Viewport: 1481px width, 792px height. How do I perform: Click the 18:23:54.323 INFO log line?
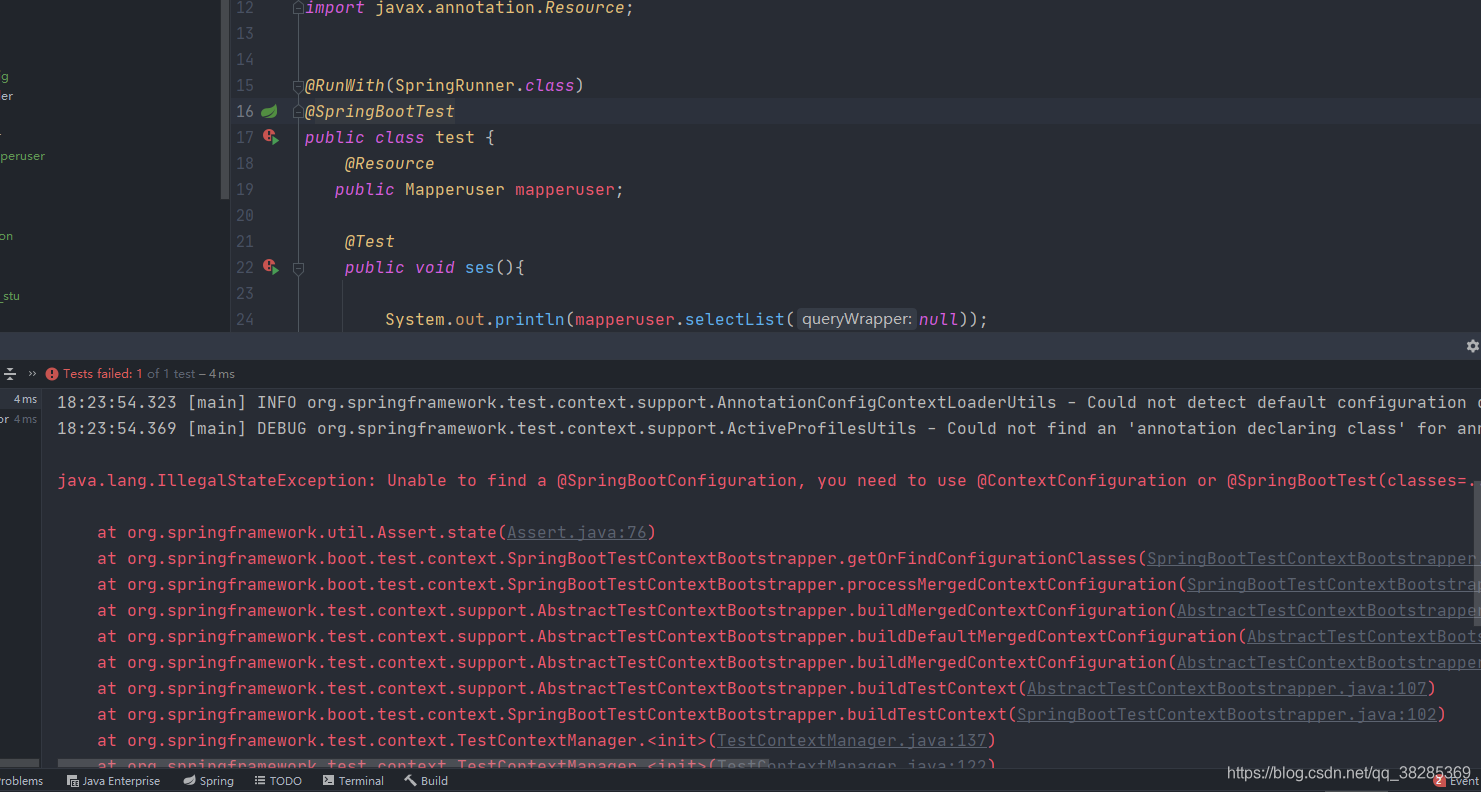point(768,403)
